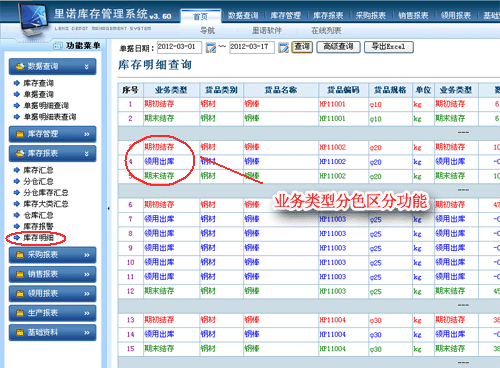
Task: Open the 库存管理 top menu
Action: coord(285,15)
